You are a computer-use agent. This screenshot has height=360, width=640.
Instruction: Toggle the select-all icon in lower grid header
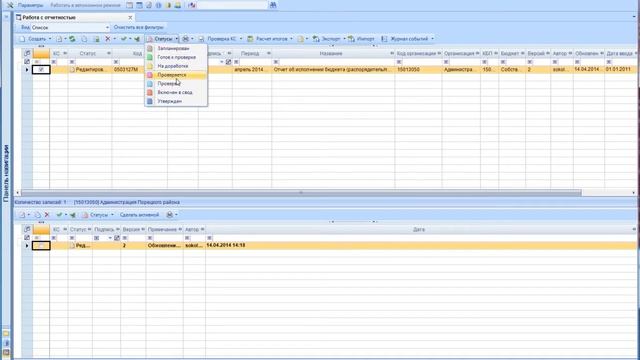(x=27, y=229)
